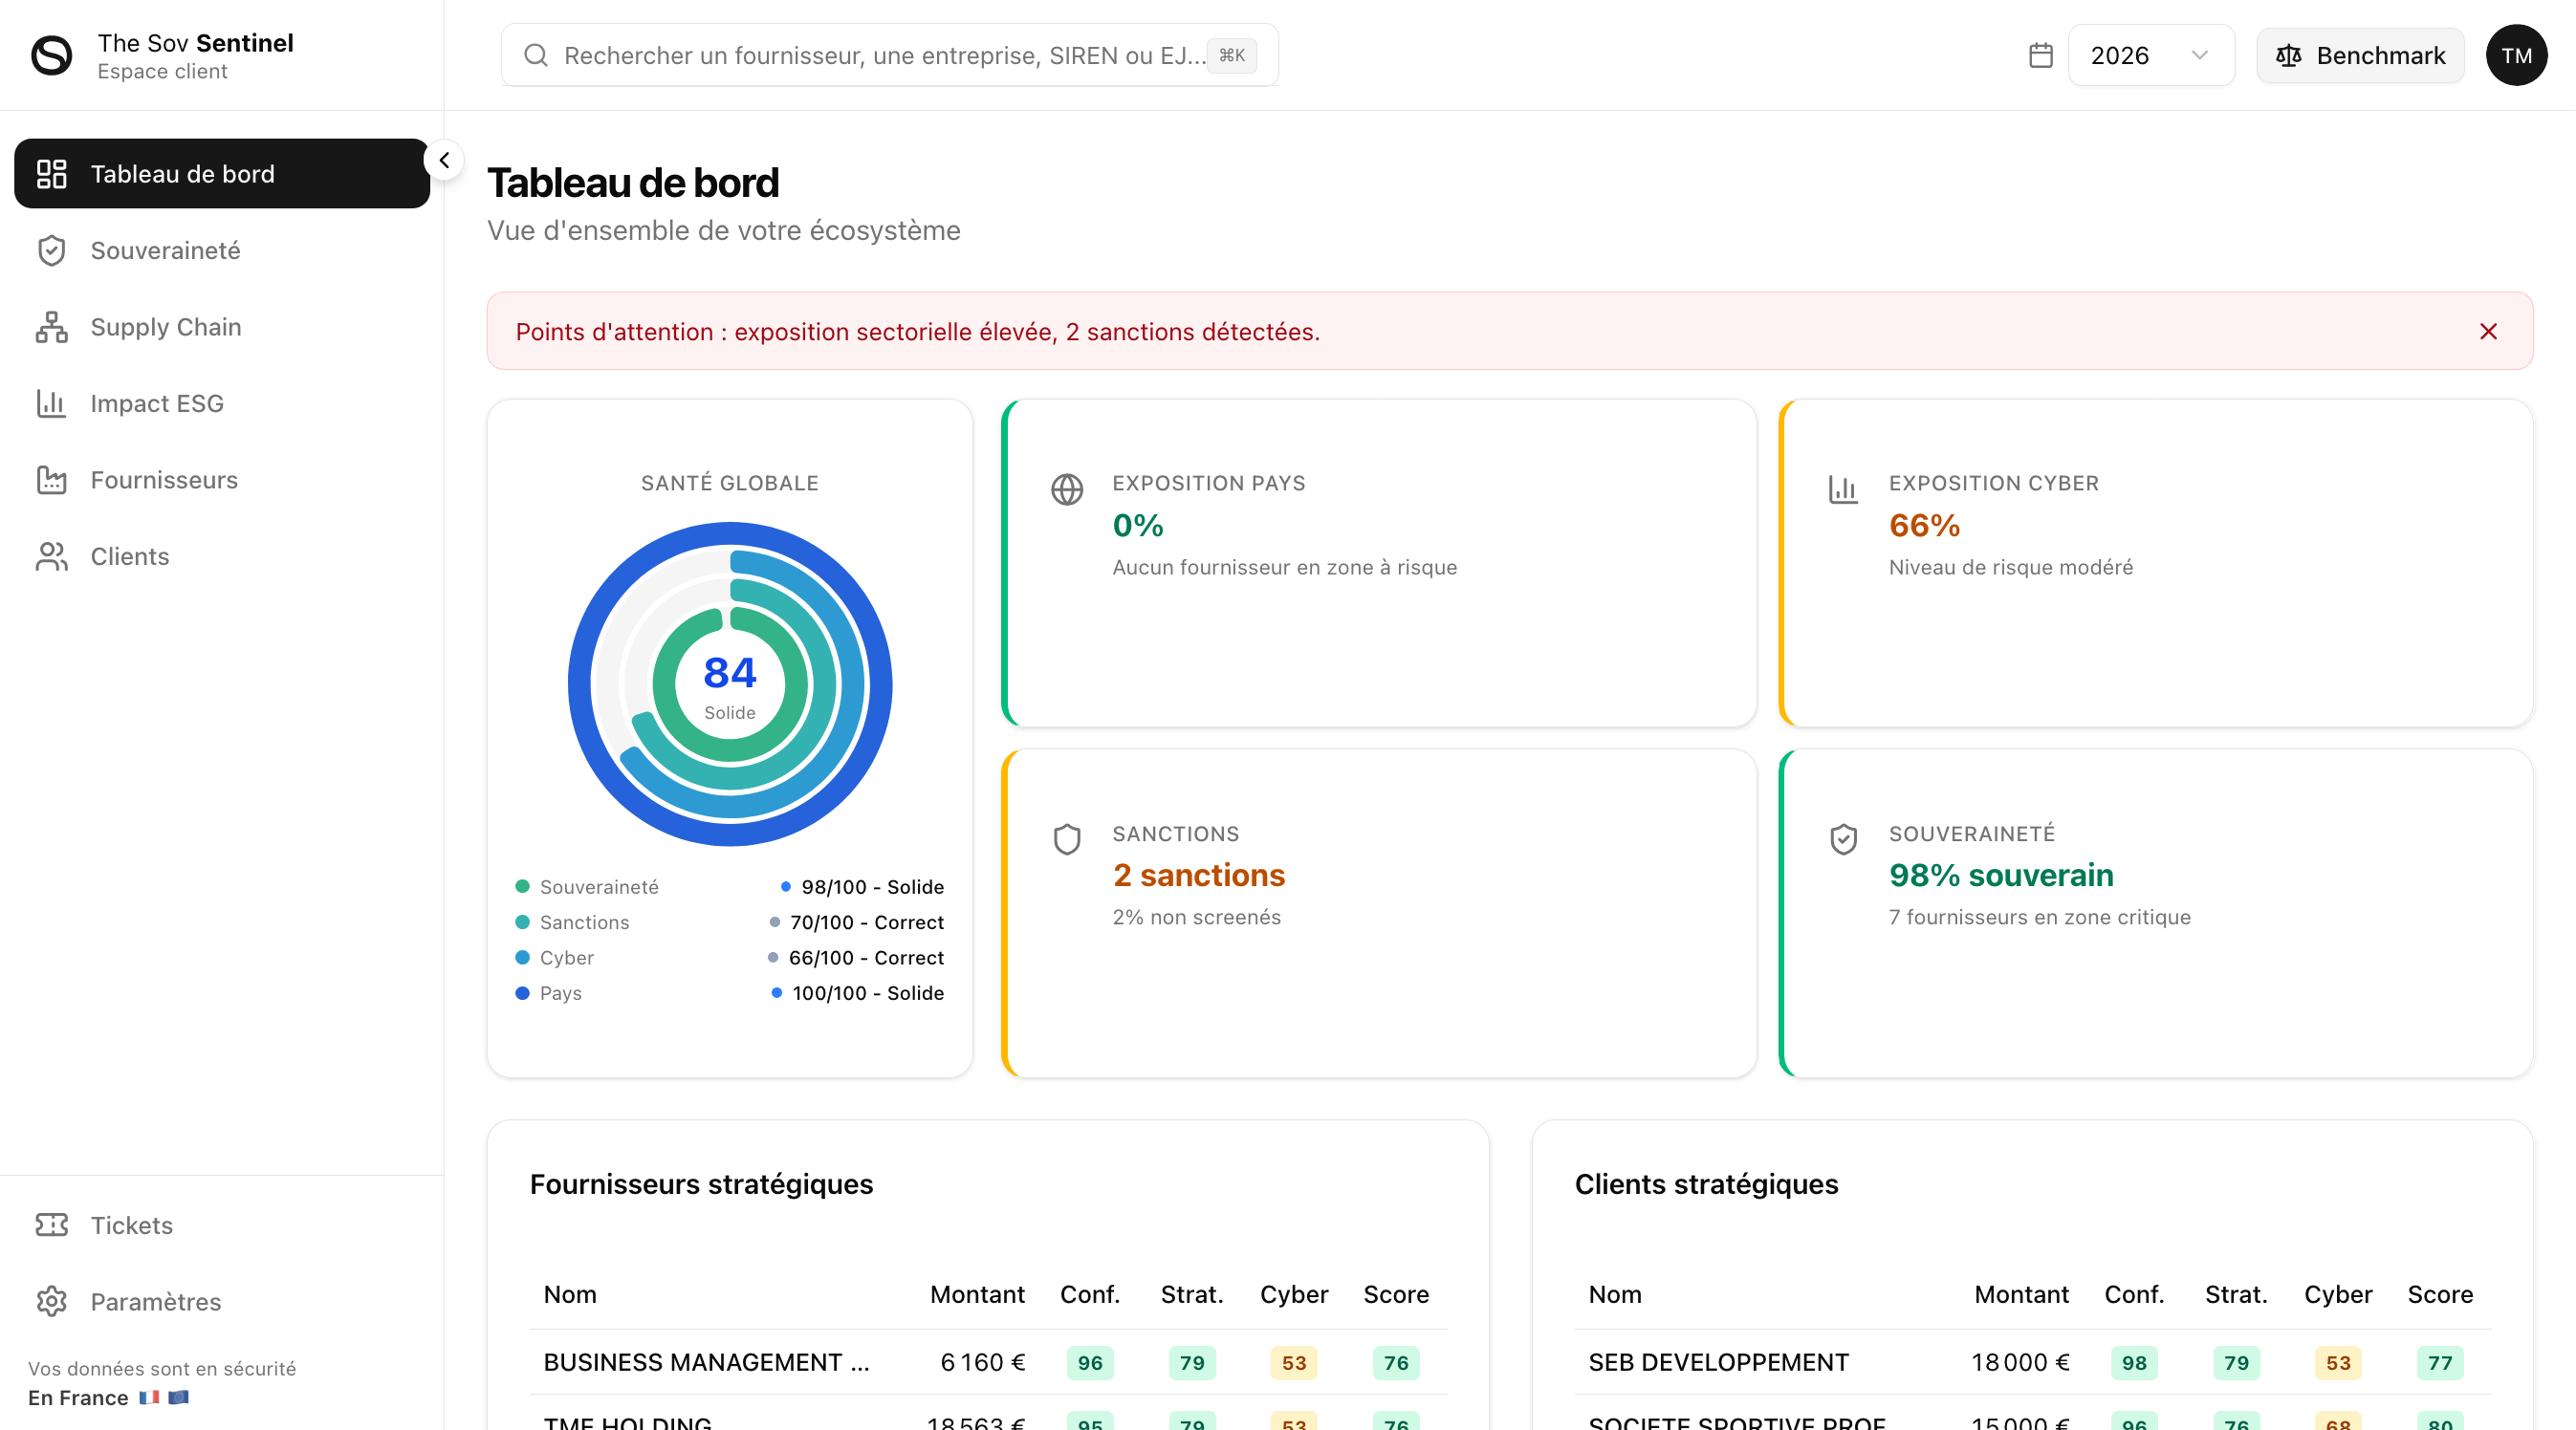Sort clients table by Score header

[x=2440, y=1294]
